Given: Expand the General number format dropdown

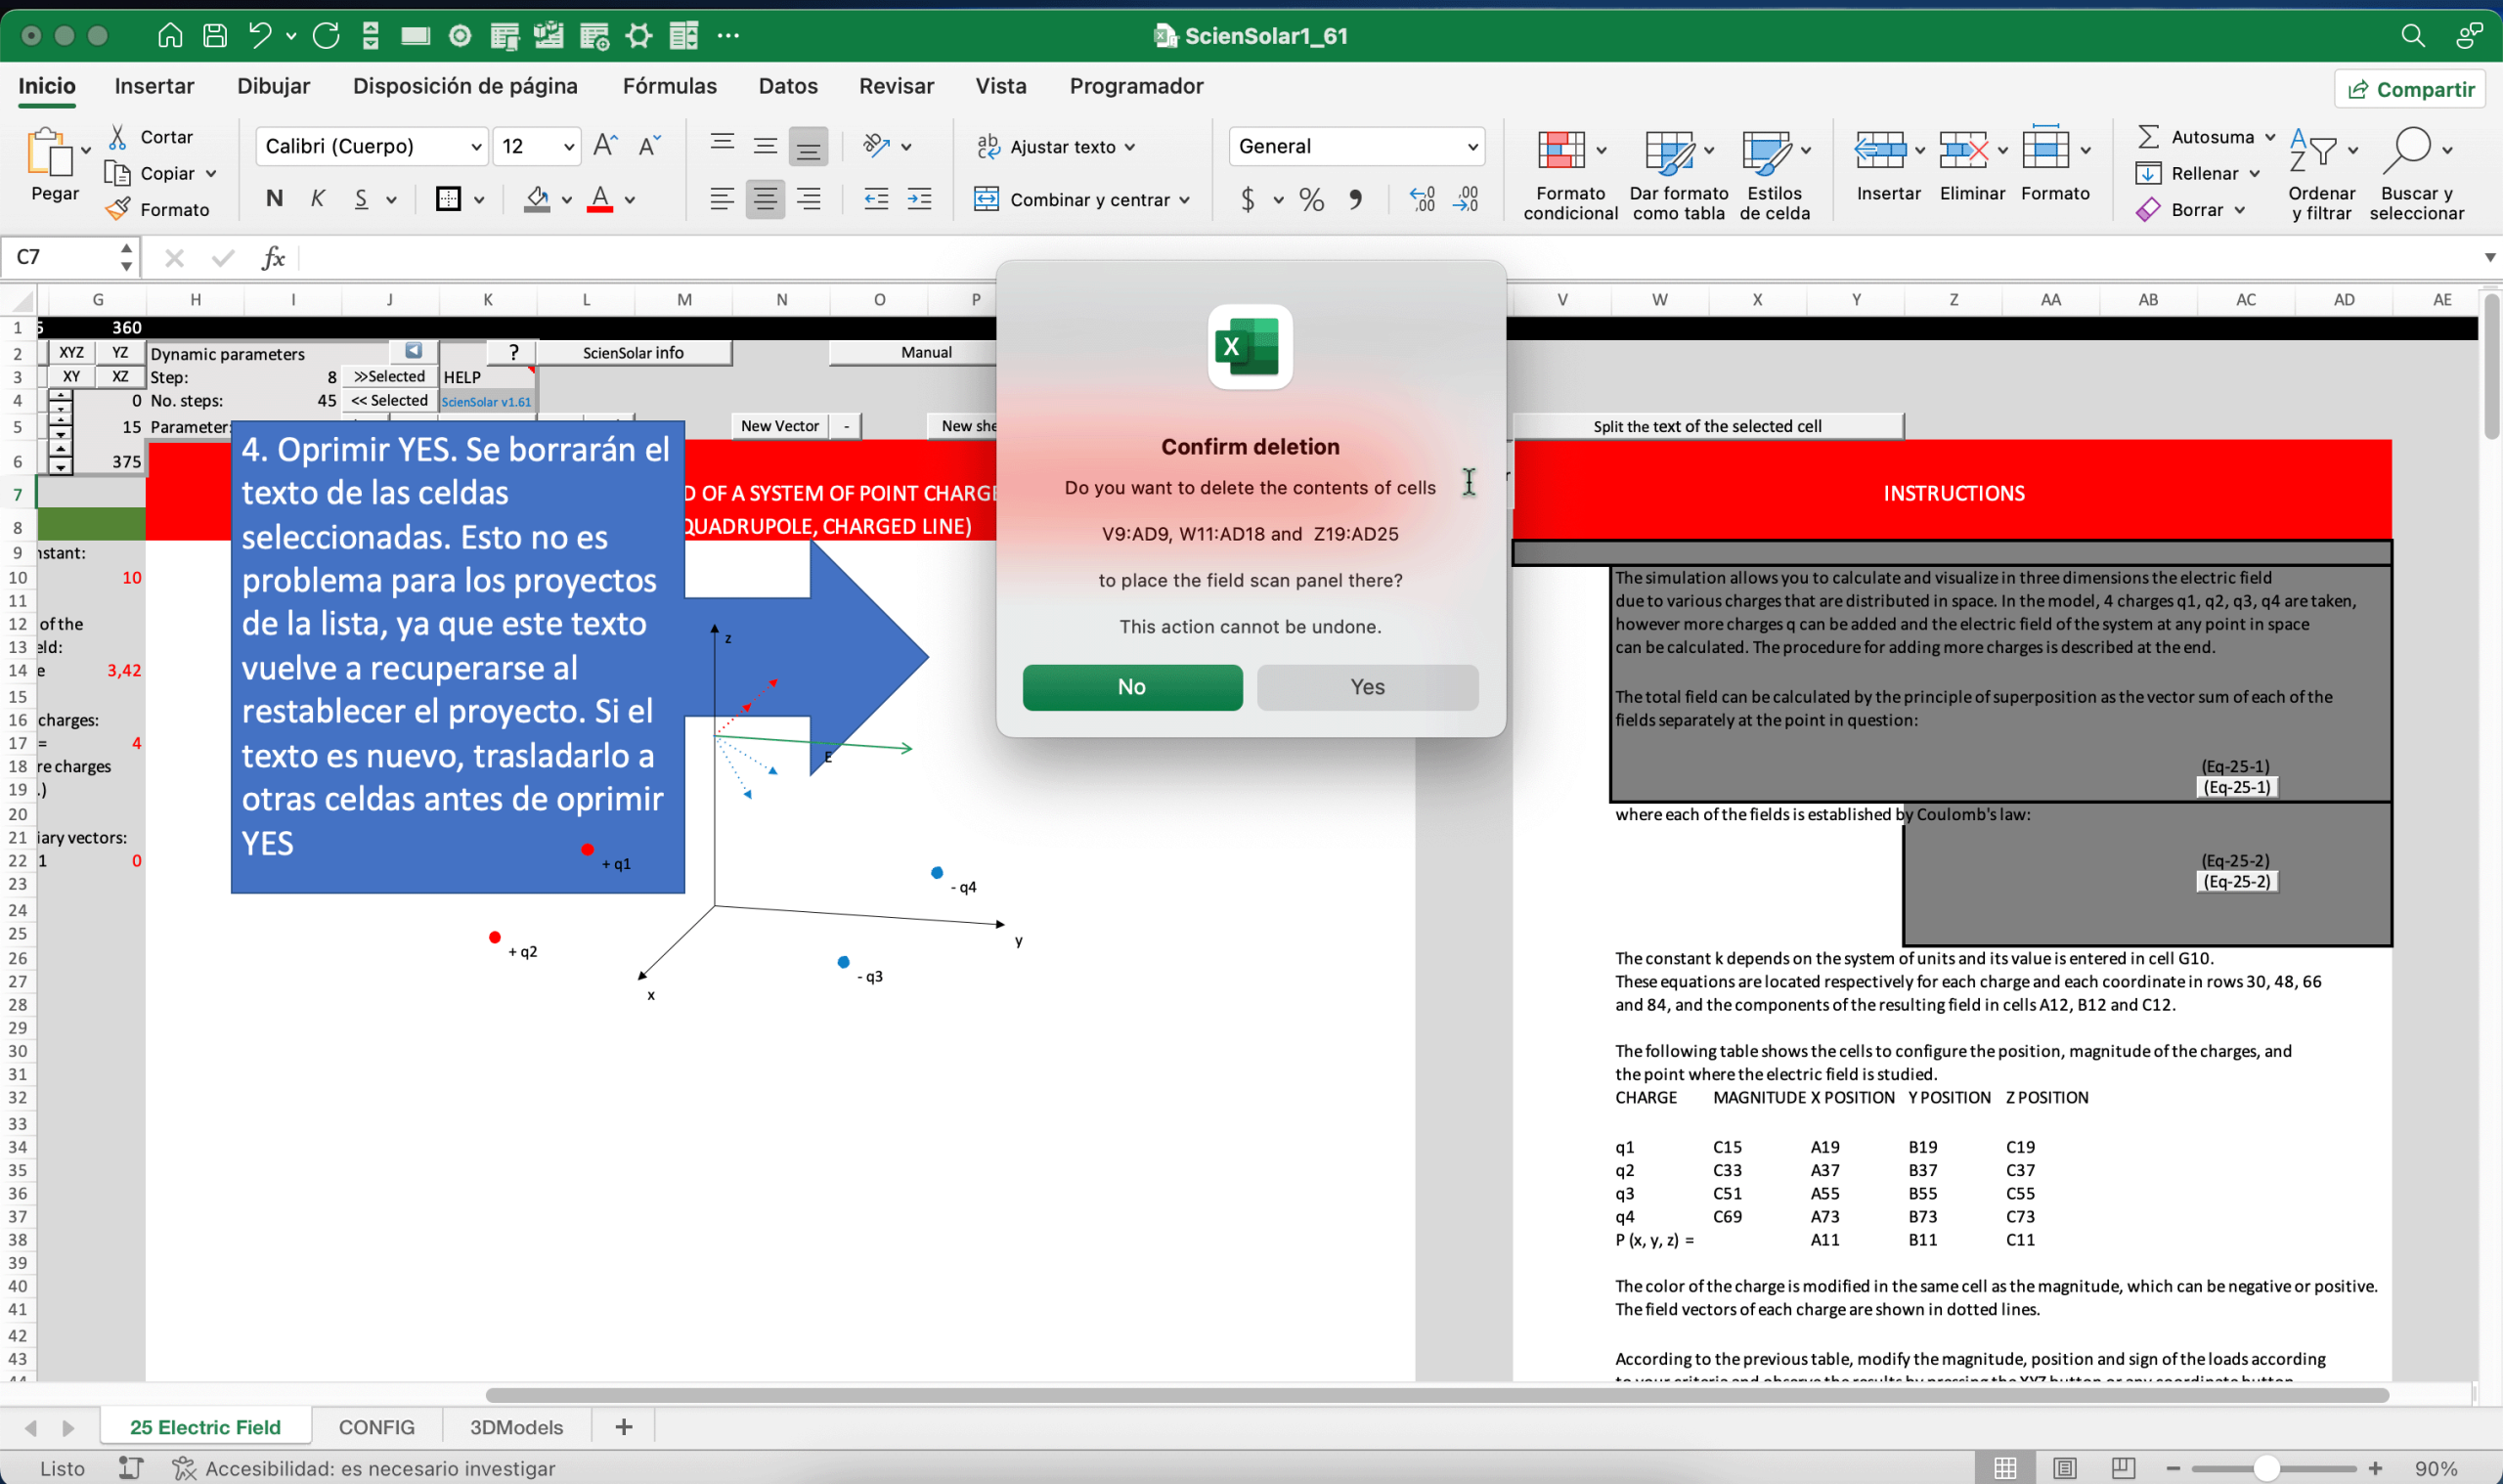Looking at the screenshot, I should click(x=1471, y=147).
